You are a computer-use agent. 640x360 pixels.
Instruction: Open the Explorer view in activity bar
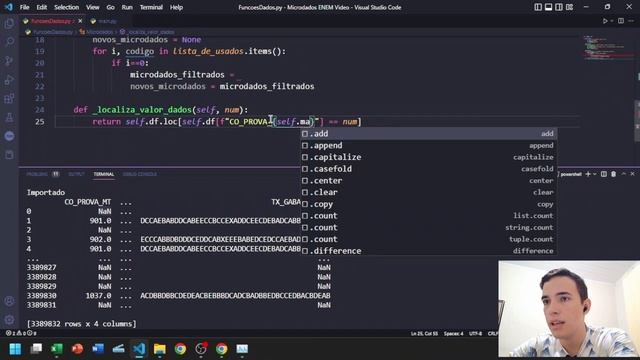tap(9, 23)
